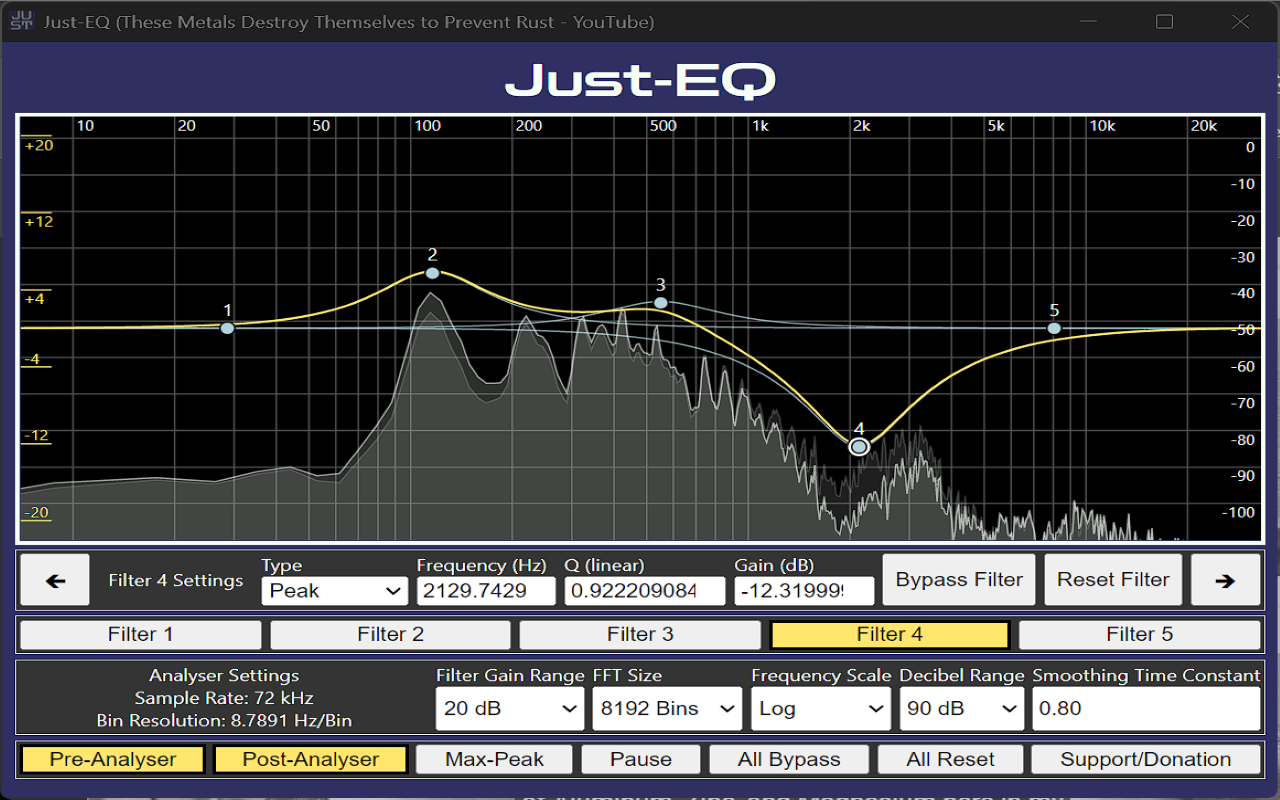Open the filter Type dropdown
Screen dimensions: 1280x800
pos(334,591)
